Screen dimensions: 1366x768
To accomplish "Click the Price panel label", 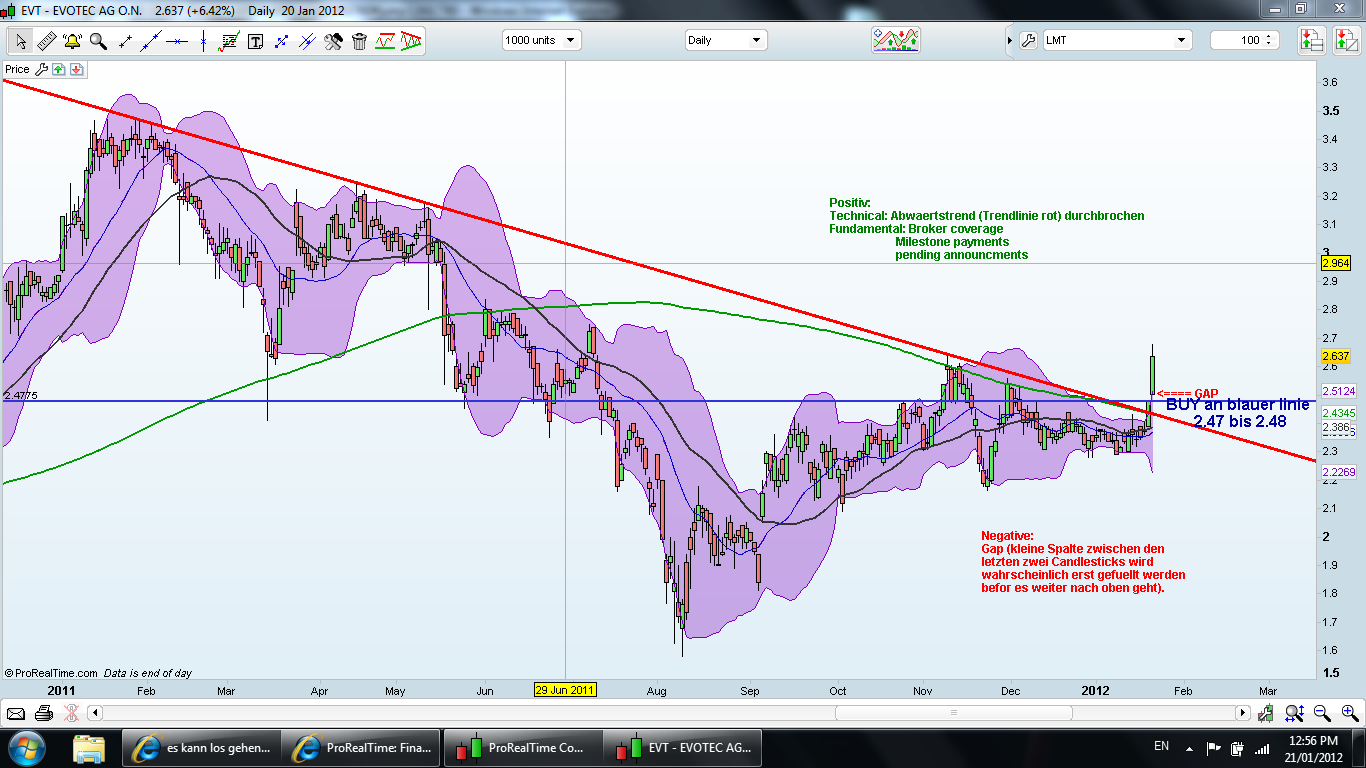I will coord(17,69).
